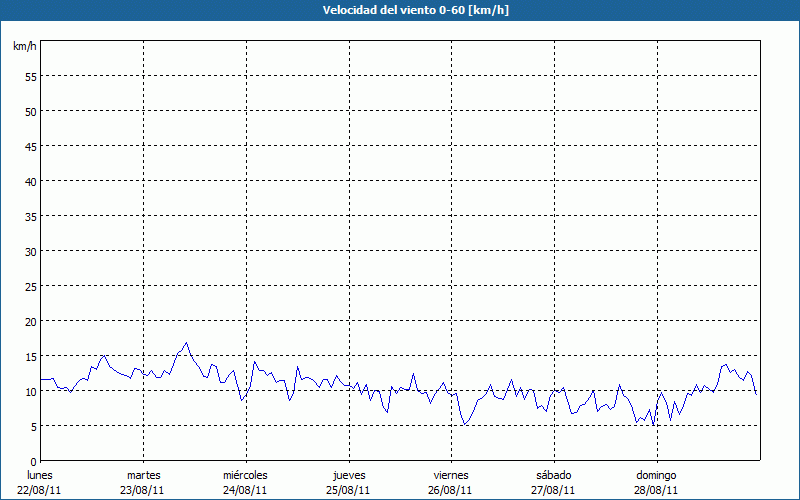Screen dimensions: 800x500
Task: Select the "sábado" day label
Action: (x=553, y=475)
